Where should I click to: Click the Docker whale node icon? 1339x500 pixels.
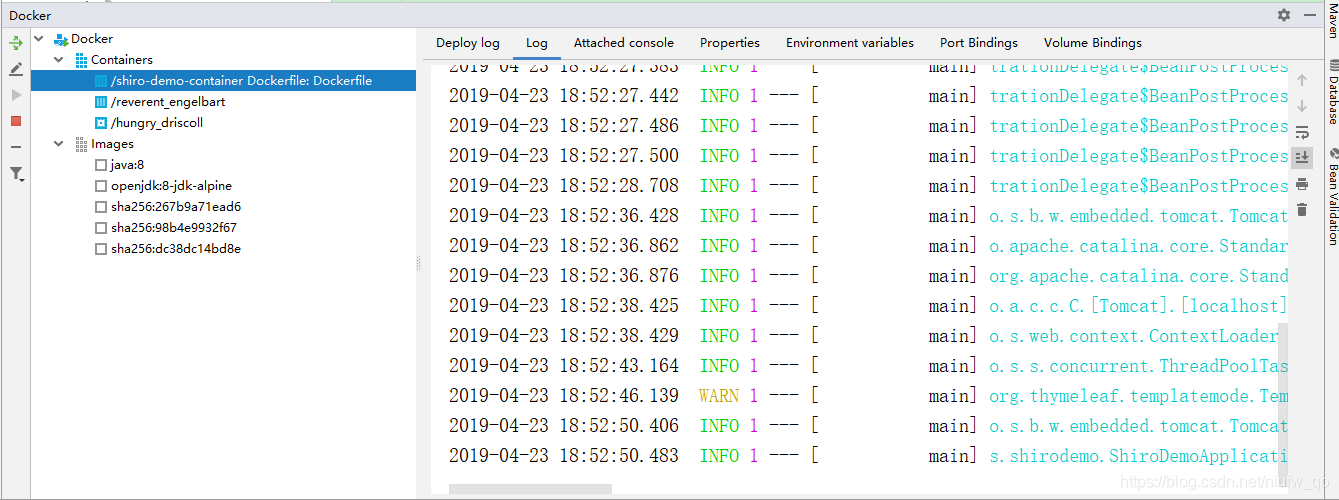(61, 39)
